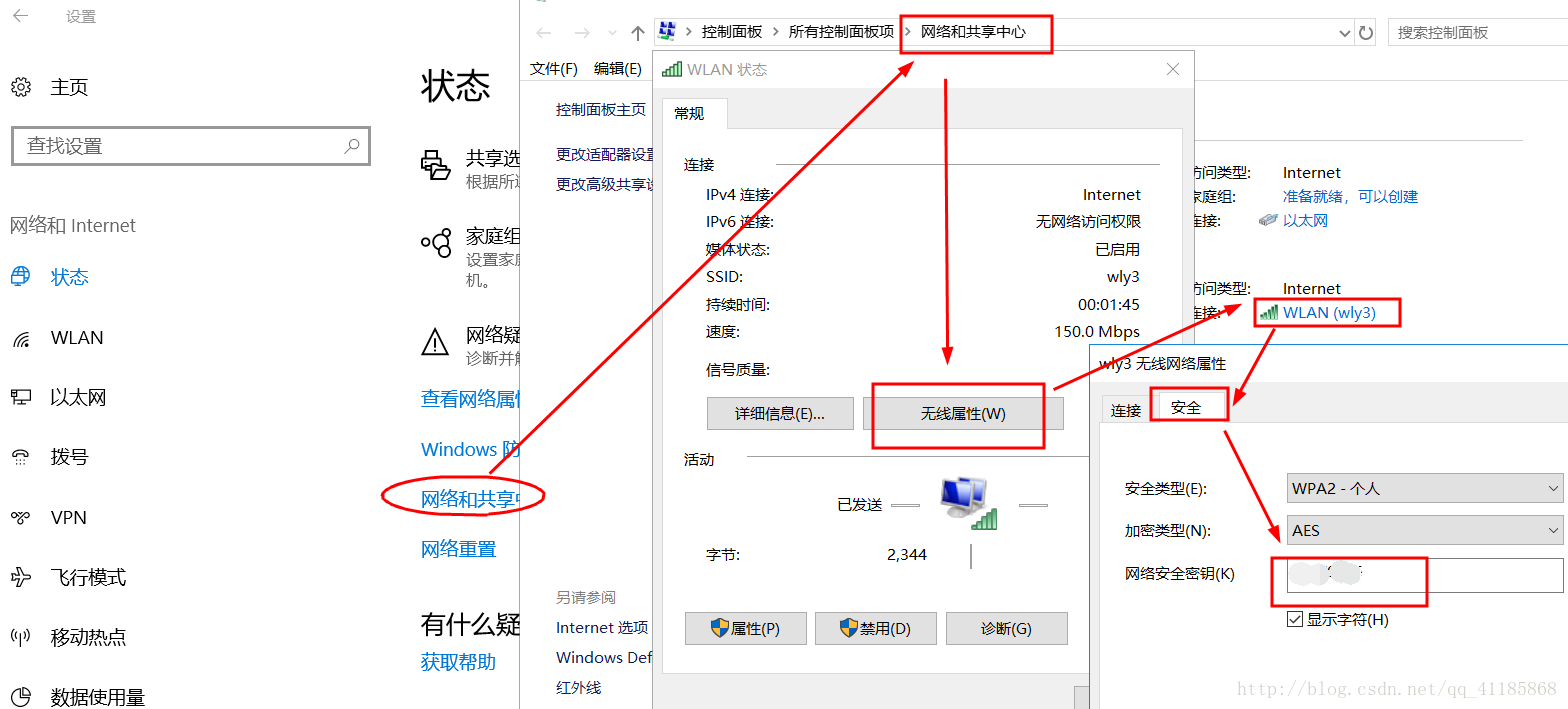Open the 获取帮助 link
This screenshot has width=1568, height=709.
[x=458, y=662]
